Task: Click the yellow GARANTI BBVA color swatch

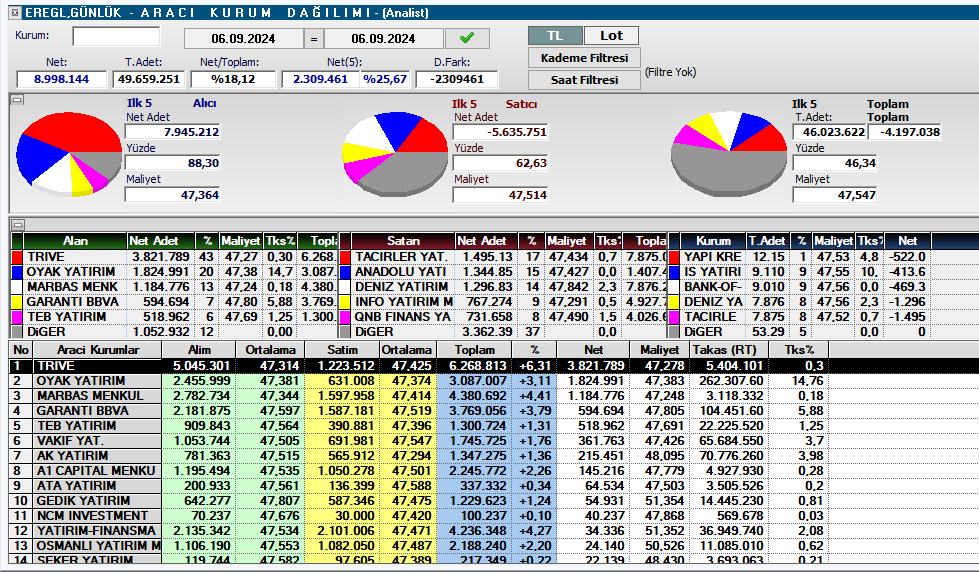Action: pos(17,302)
